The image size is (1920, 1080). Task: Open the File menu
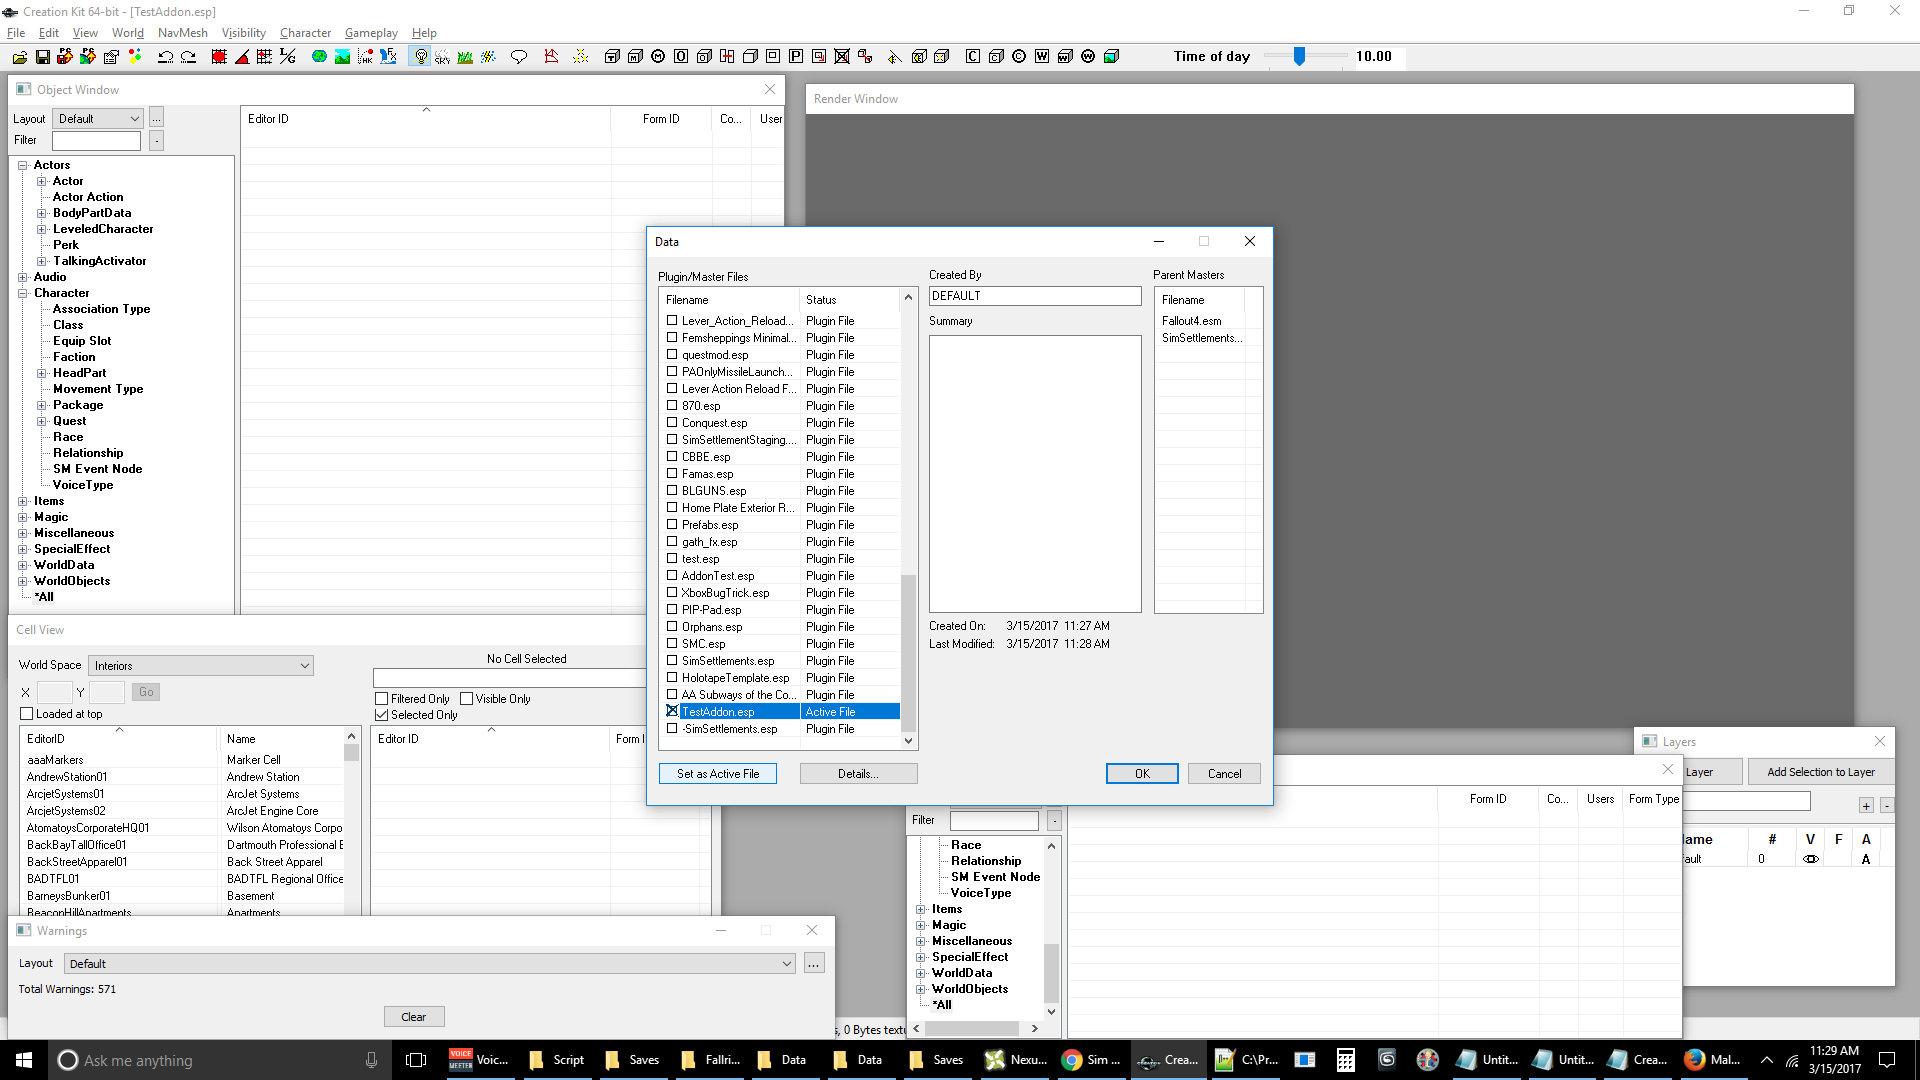click(x=16, y=33)
